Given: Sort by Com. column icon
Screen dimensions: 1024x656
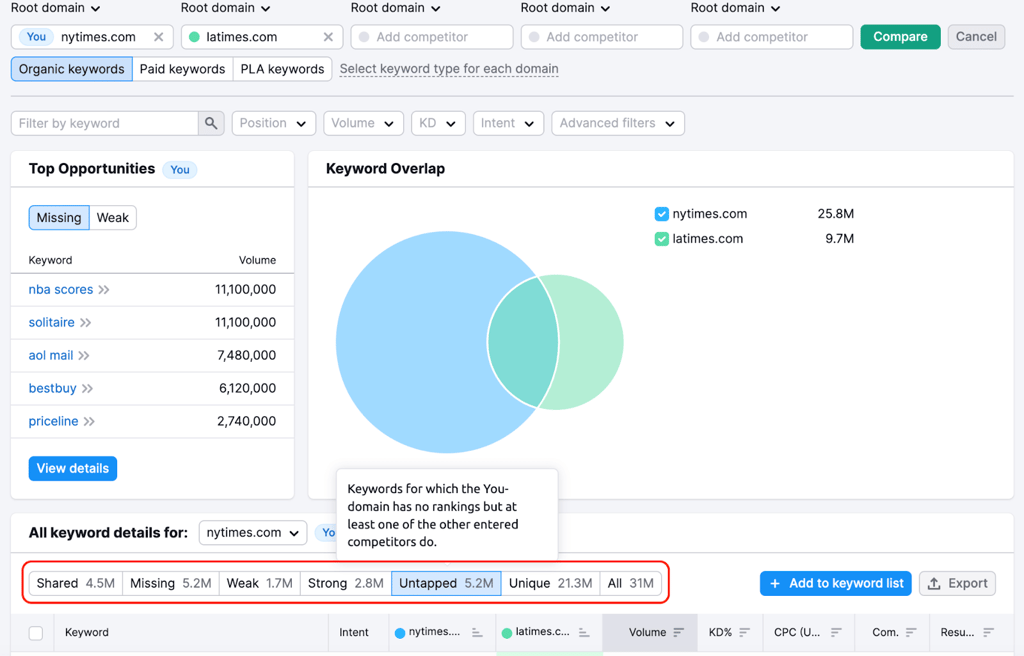Looking at the screenshot, I should [911, 632].
